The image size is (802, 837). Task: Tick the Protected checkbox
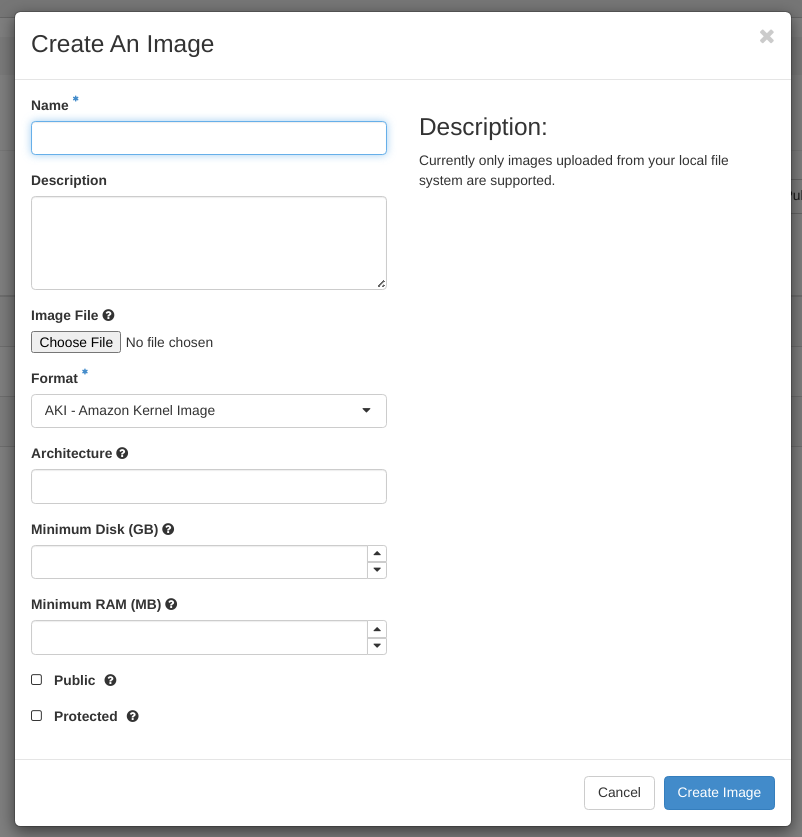coord(37,716)
